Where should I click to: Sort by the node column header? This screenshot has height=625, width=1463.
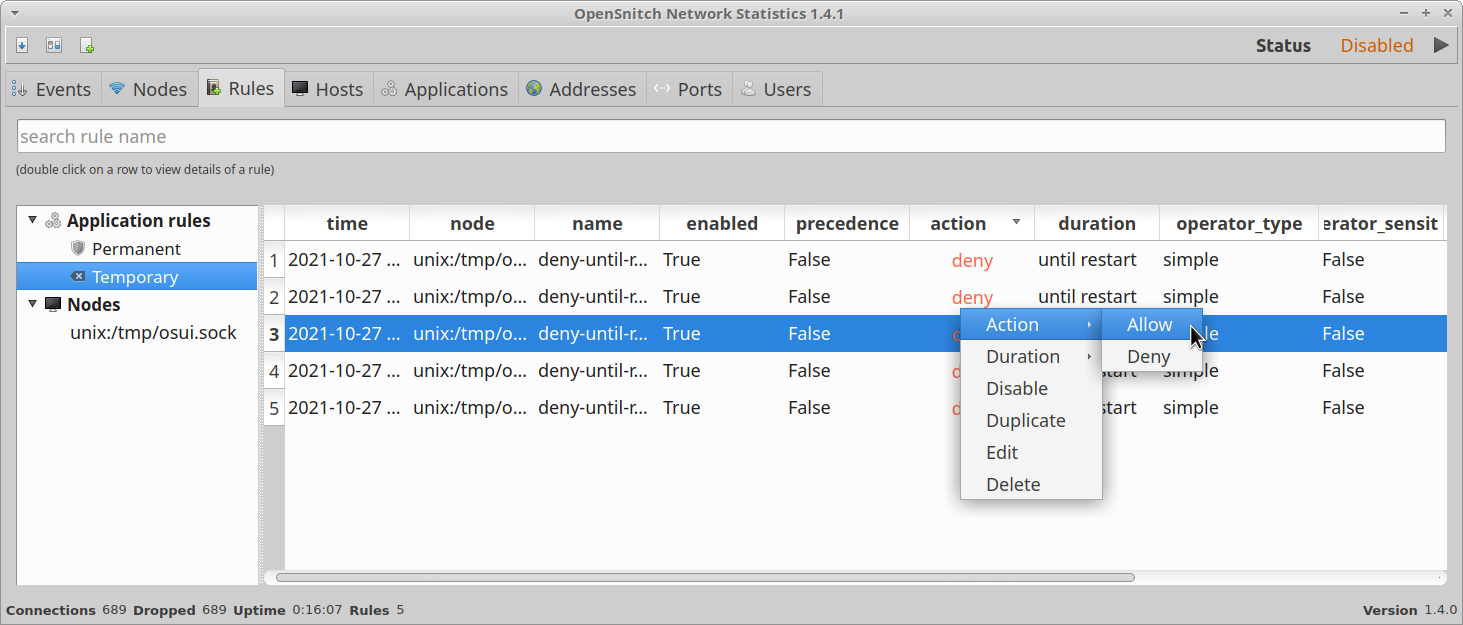(472, 224)
